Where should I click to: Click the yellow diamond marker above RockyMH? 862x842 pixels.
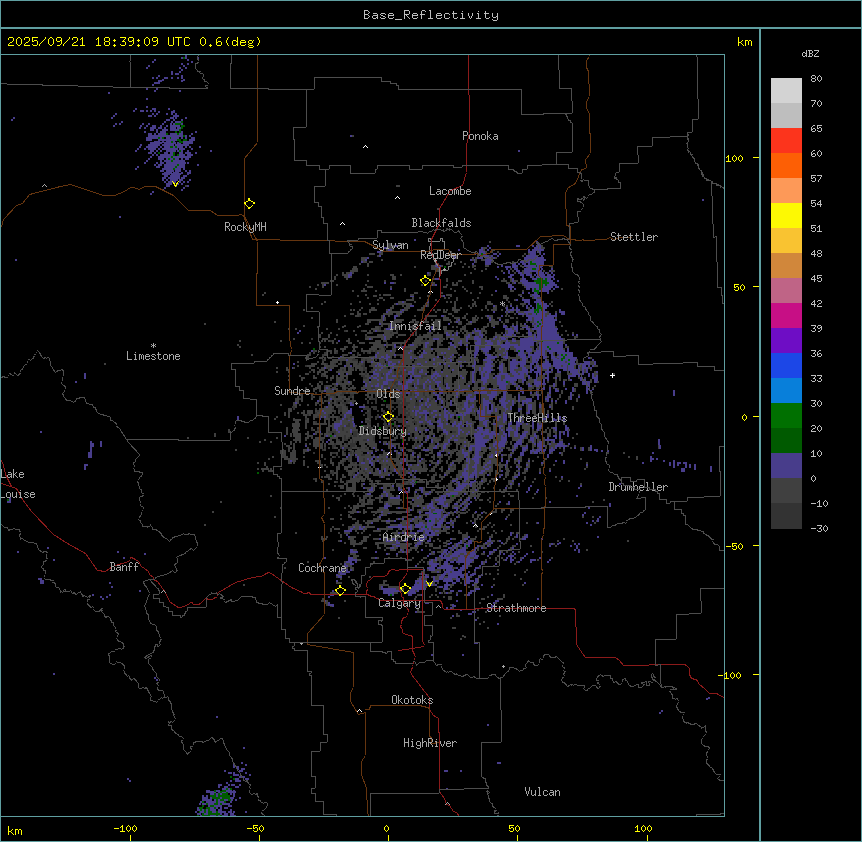[249, 203]
